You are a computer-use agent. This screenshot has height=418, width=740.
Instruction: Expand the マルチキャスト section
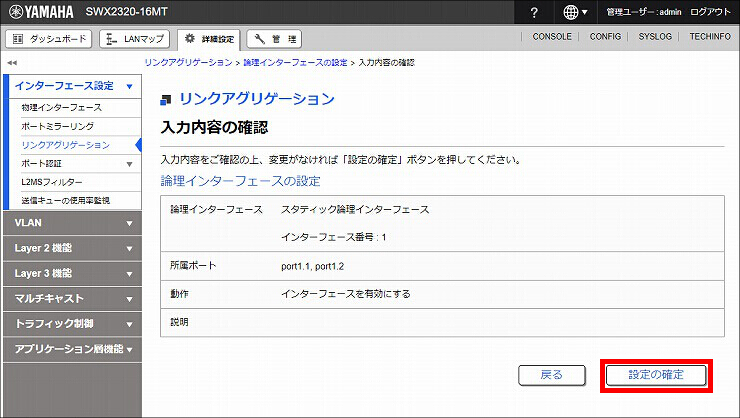(x=72, y=299)
